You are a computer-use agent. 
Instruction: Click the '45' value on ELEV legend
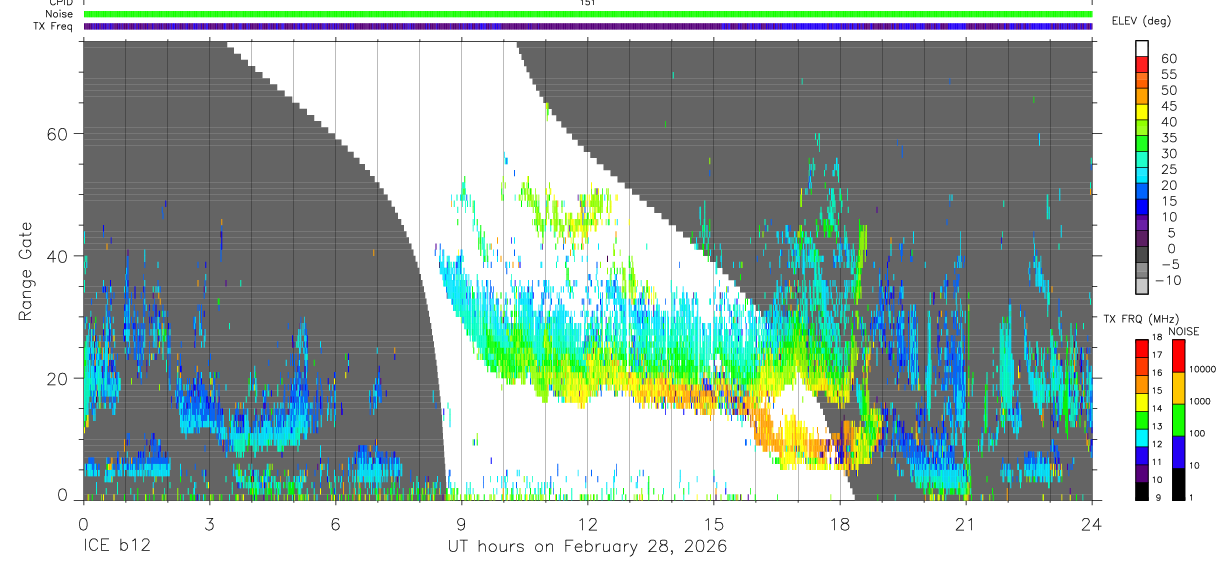coord(1168,106)
